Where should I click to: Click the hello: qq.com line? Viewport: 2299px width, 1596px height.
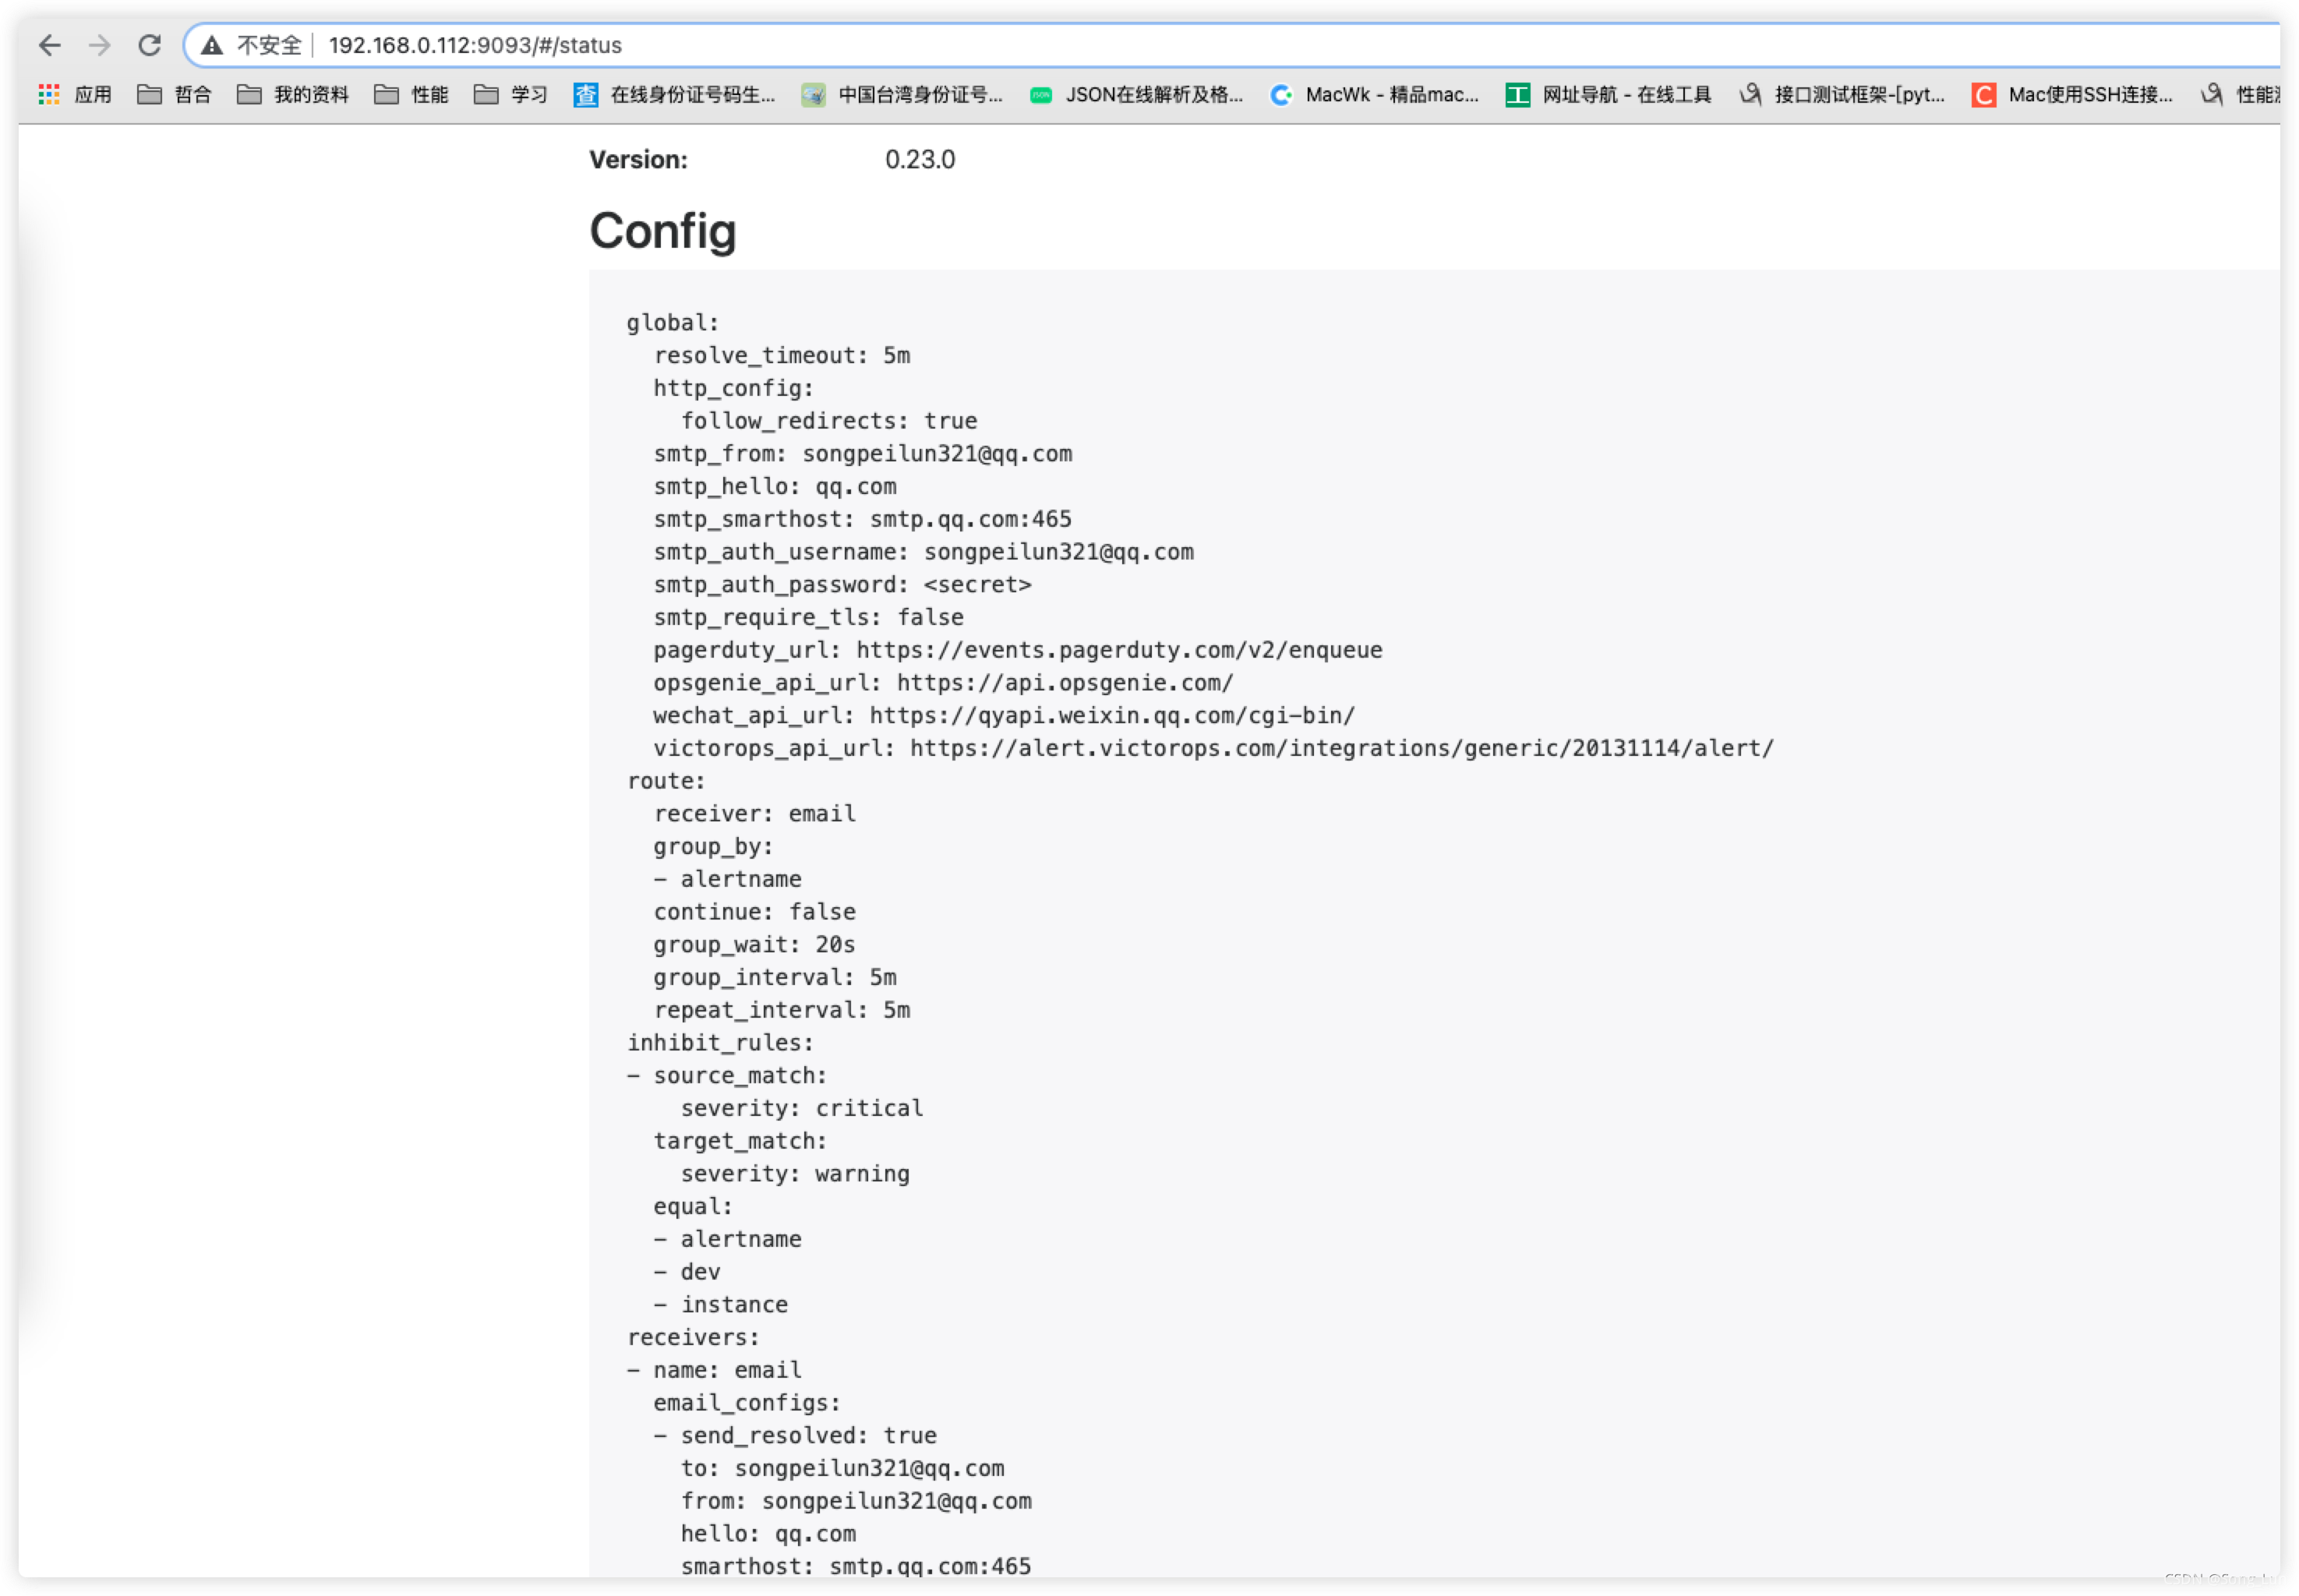point(768,1534)
